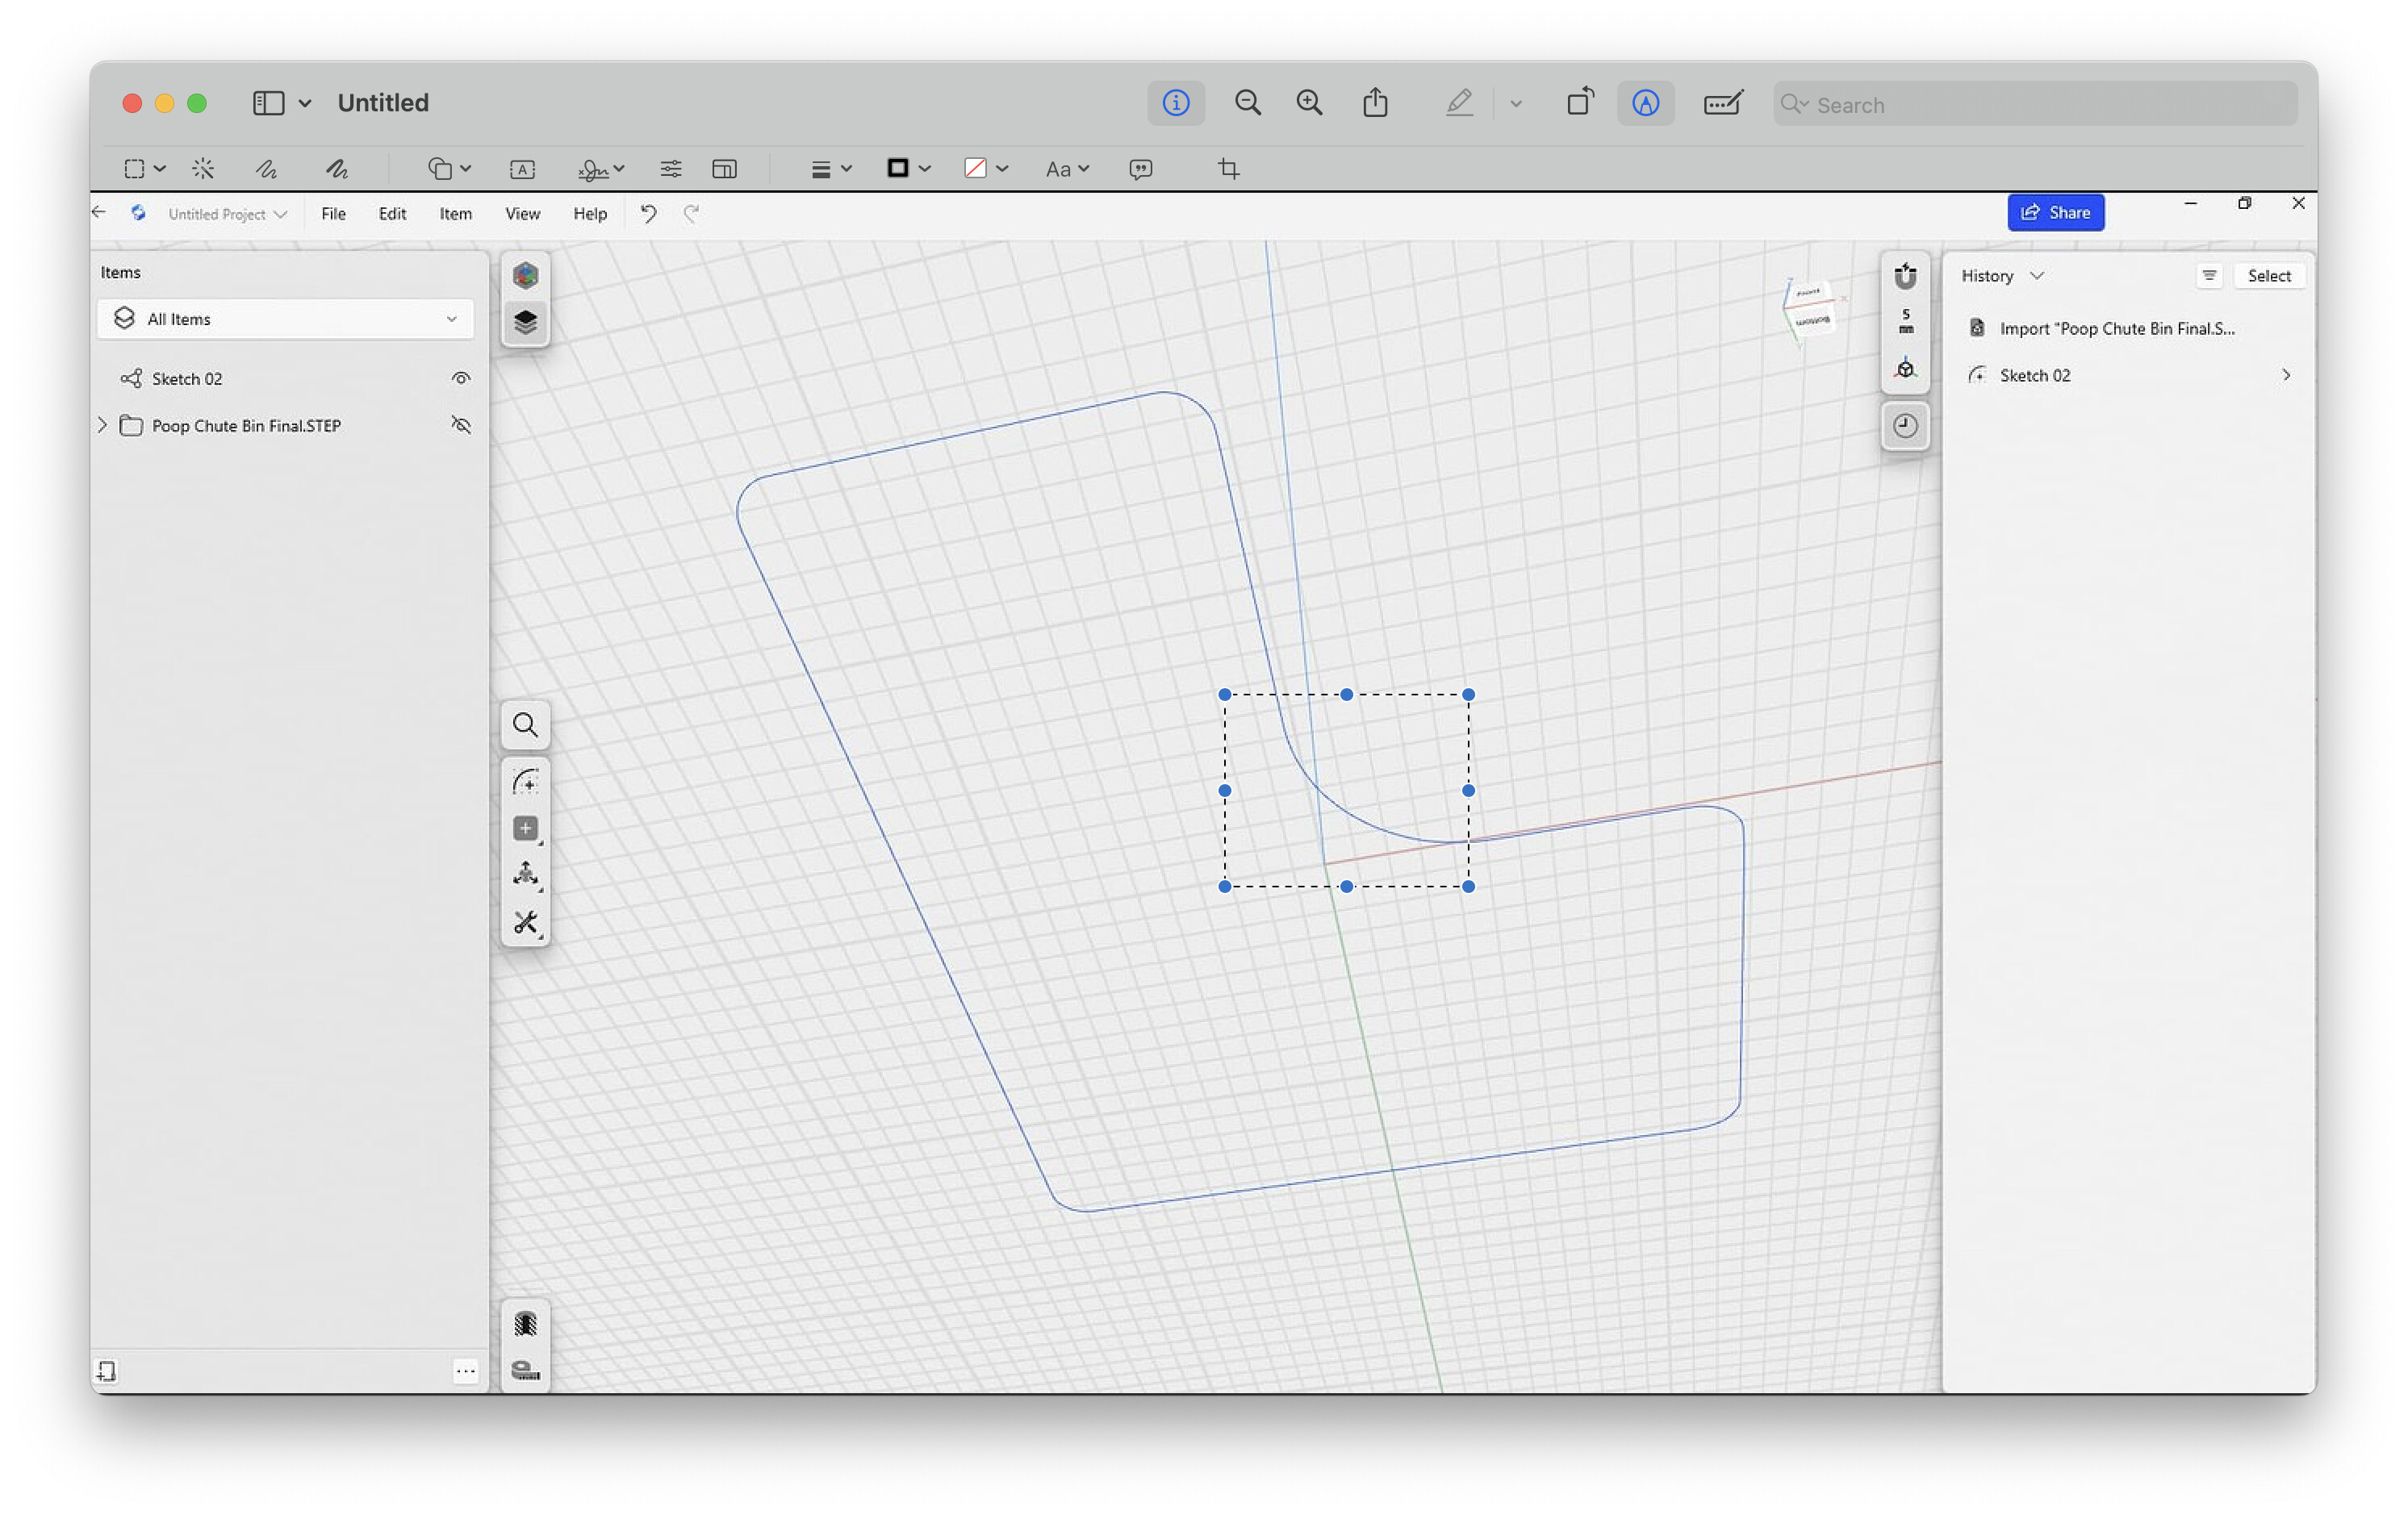Add a speech bubble annotation
This screenshot has width=2408, height=1515.
pos(1140,169)
